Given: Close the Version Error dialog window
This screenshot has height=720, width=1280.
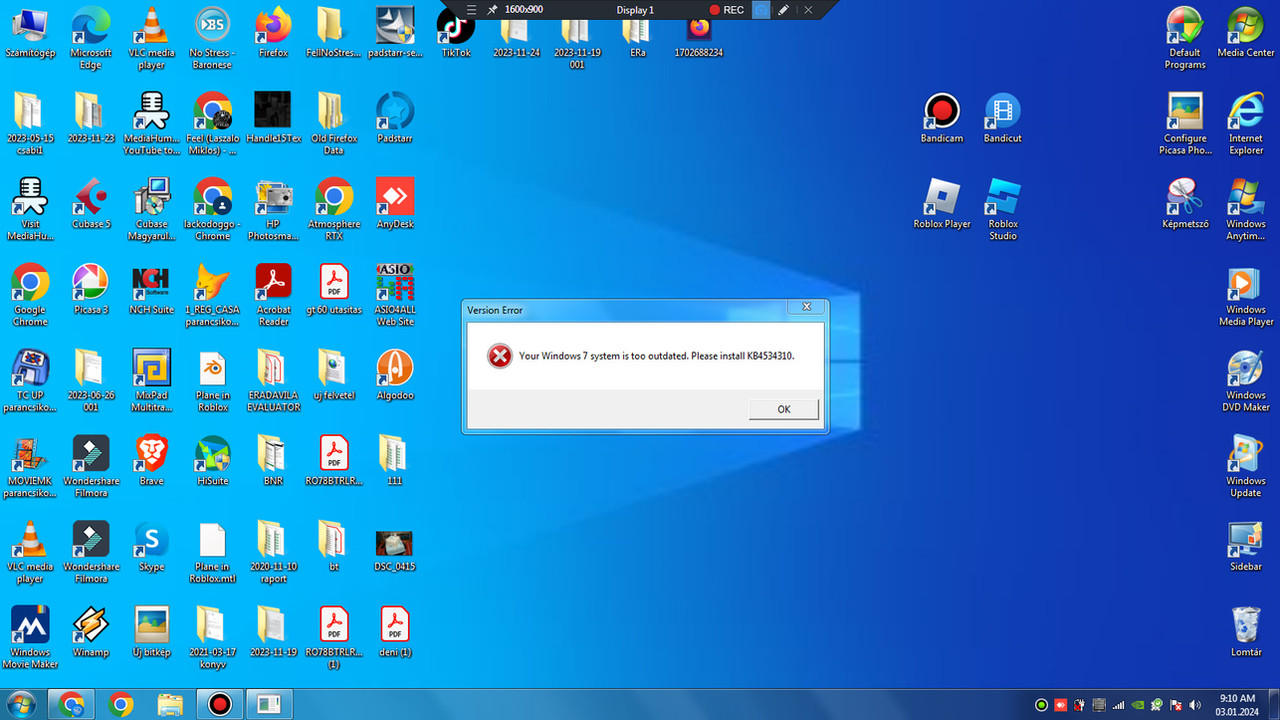Looking at the screenshot, I should pyautogui.click(x=806, y=307).
